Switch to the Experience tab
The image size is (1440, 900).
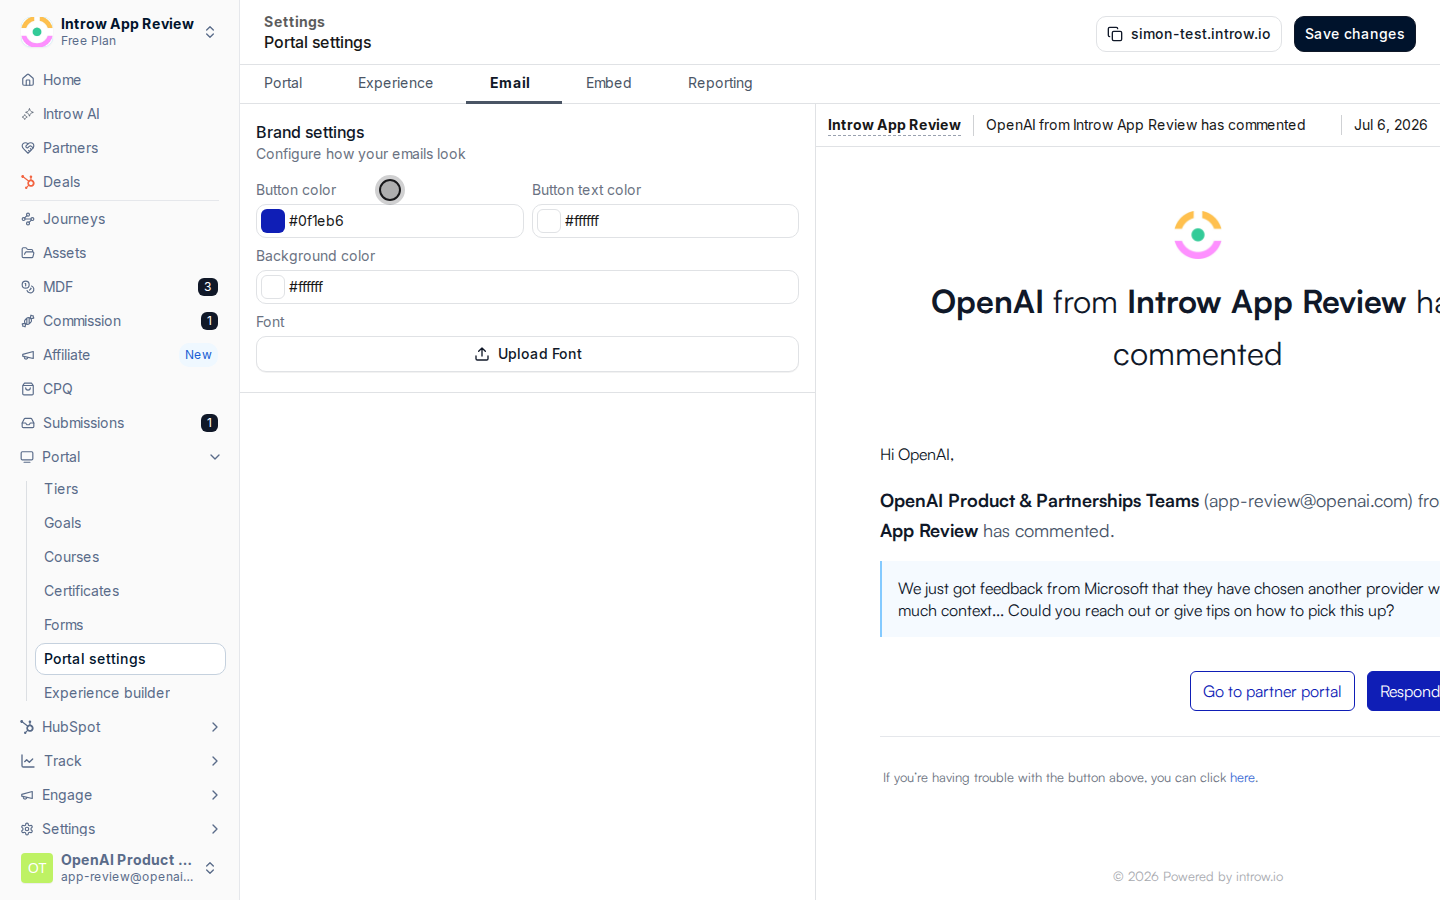click(395, 83)
